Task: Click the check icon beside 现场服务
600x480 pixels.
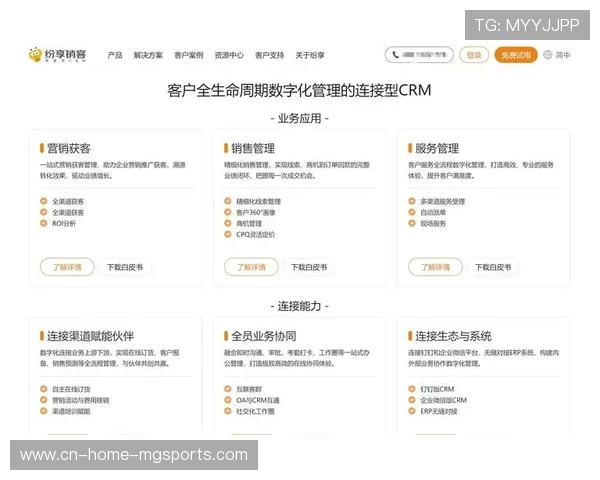Action: [x=412, y=223]
